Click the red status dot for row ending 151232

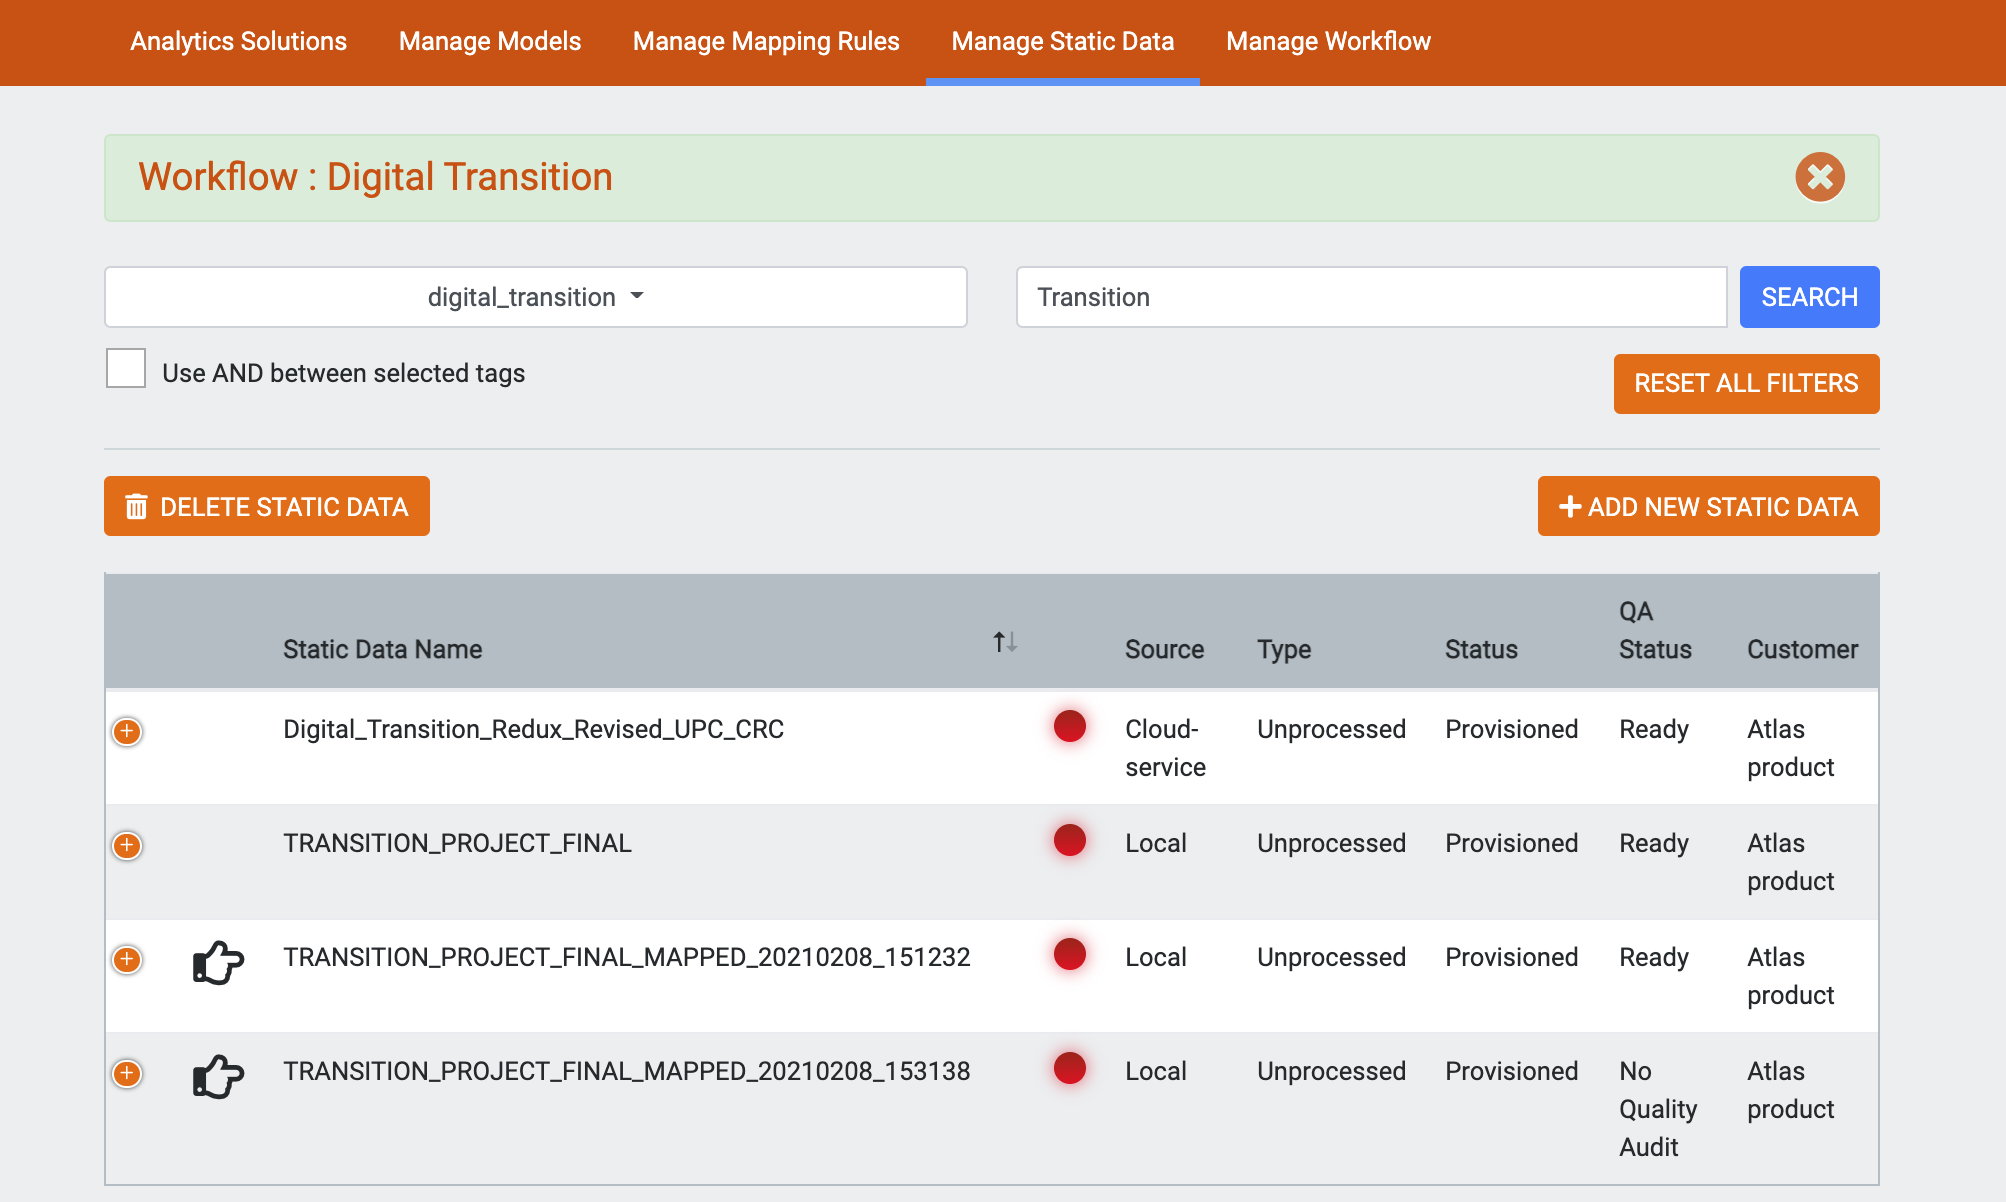pyautogui.click(x=1070, y=954)
